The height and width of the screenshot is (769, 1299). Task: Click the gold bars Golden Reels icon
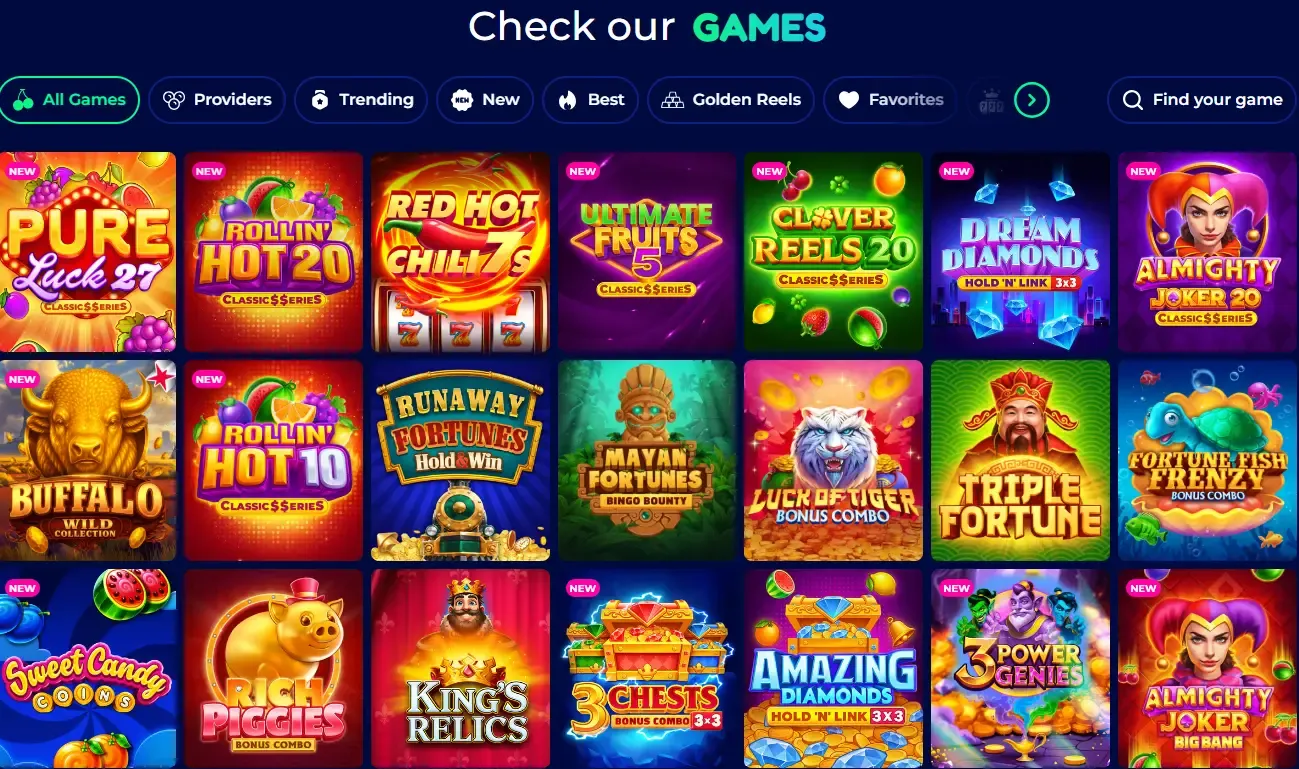point(673,100)
